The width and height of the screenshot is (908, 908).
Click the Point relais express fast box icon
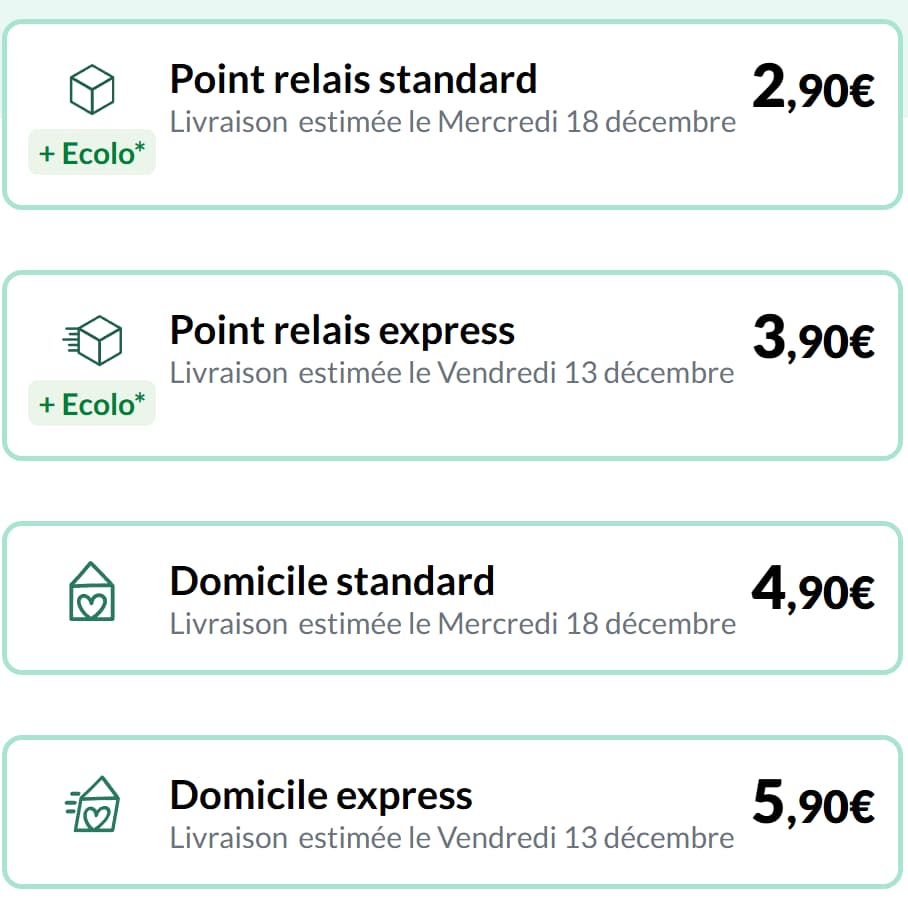pyautogui.click(x=92, y=341)
